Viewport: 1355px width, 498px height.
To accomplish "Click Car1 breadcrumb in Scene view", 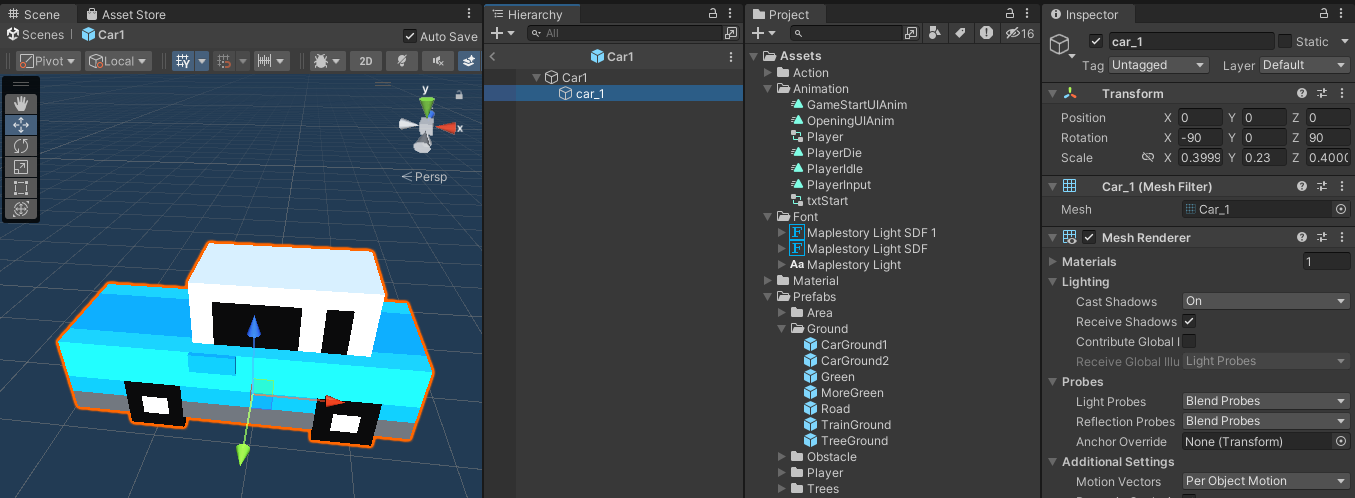I will point(103,35).
